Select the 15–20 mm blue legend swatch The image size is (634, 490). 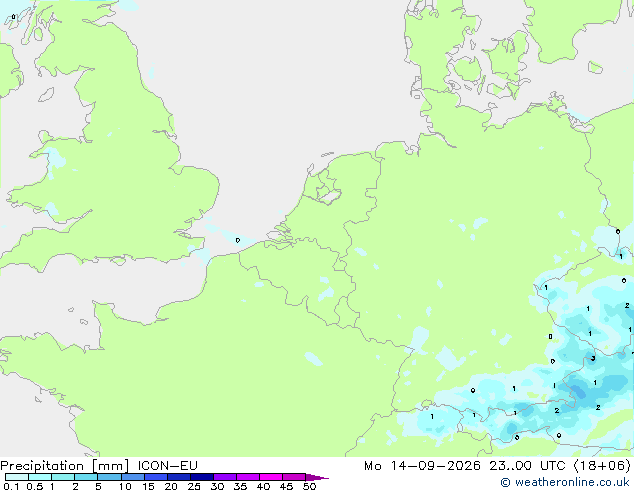tap(156, 477)
